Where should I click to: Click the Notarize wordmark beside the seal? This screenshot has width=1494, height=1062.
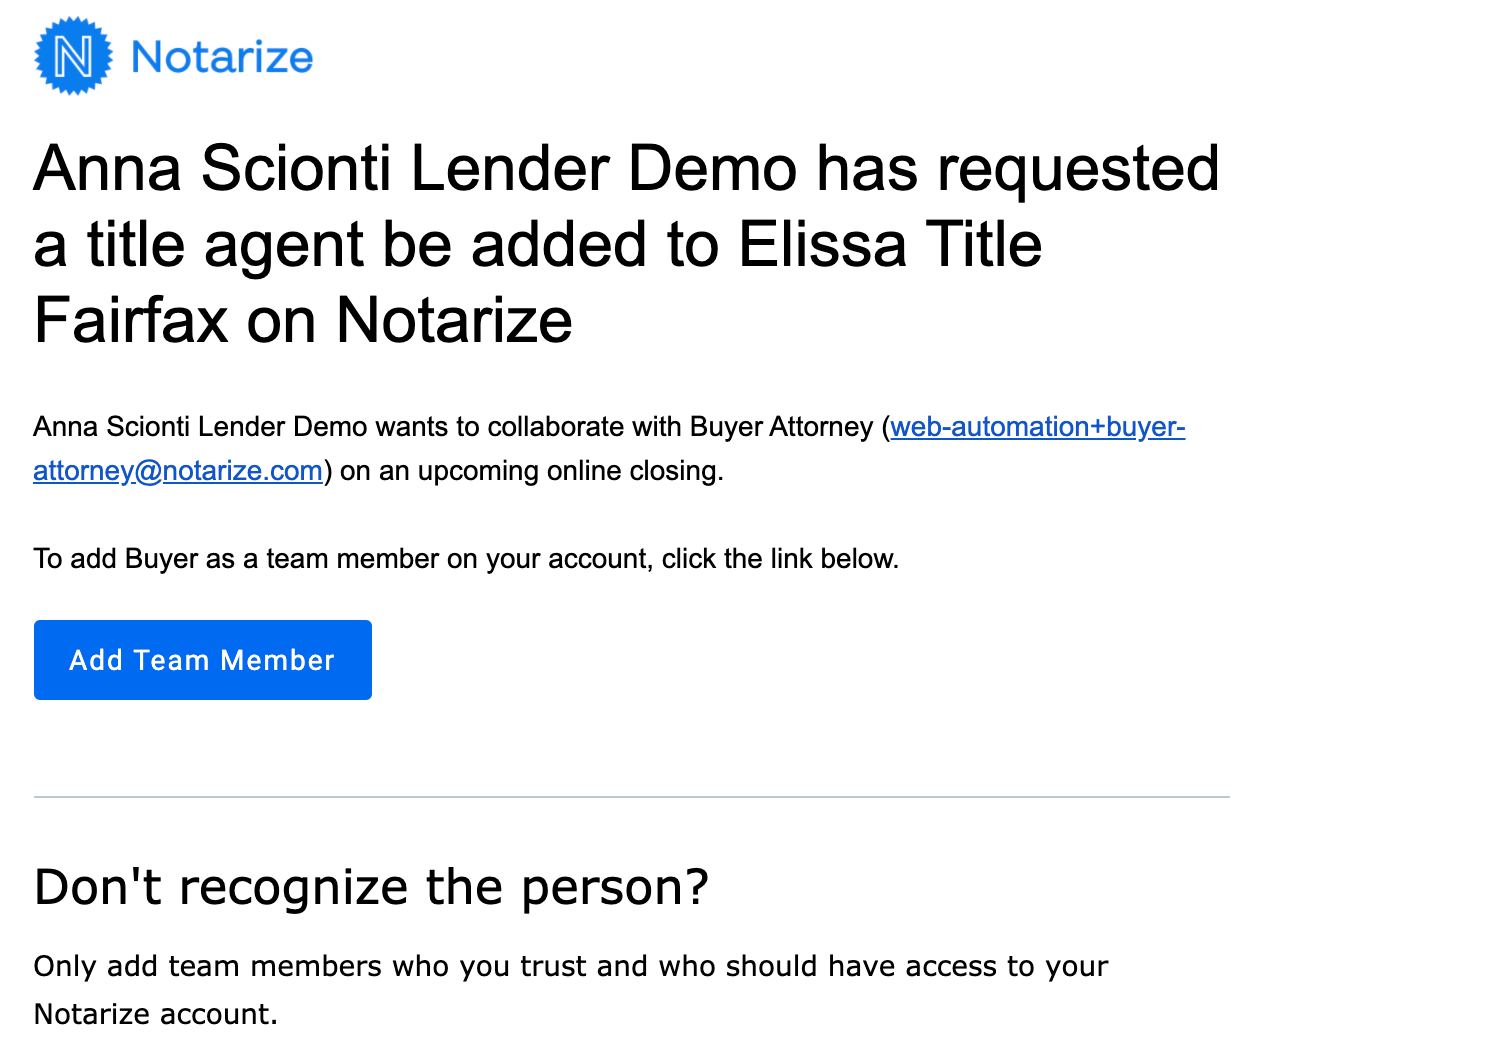222,57
